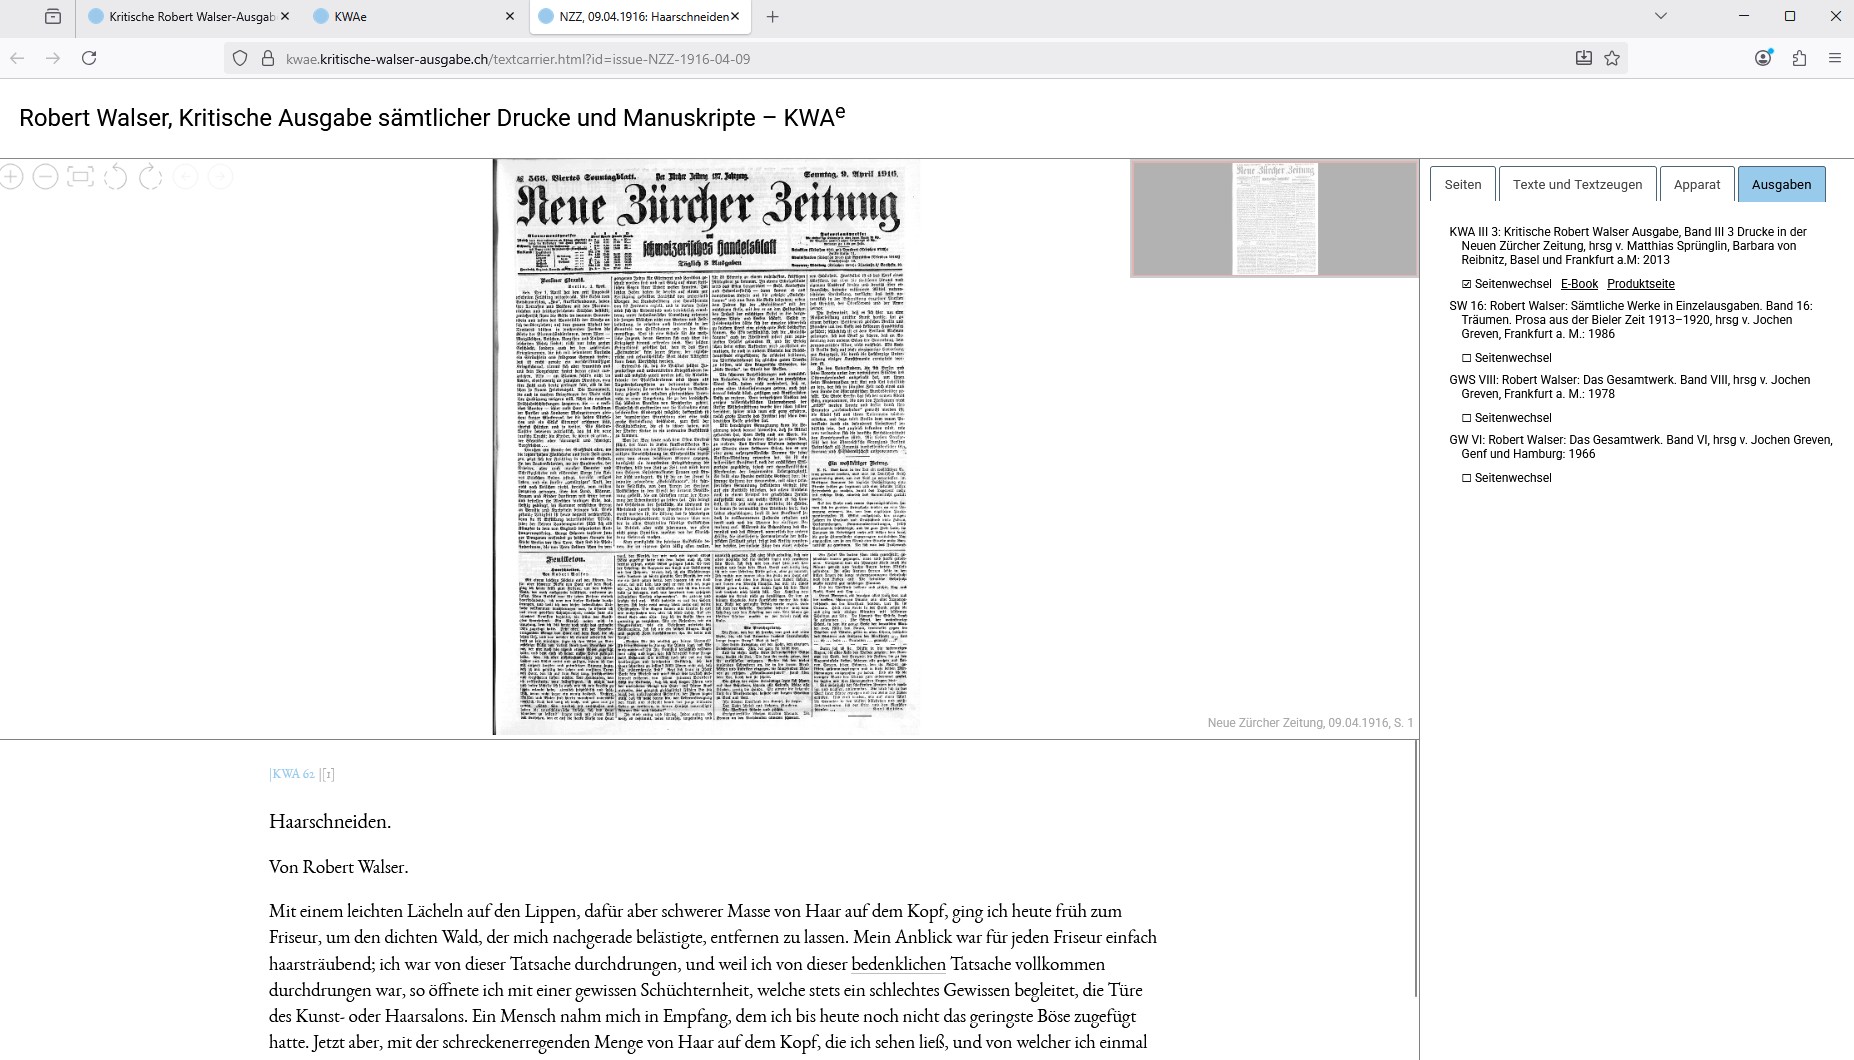Check Seitenwechsel for the SW 16 edition
Screen dimensions: 1854x1060
pyautogui.click(x=1465, y=357)
